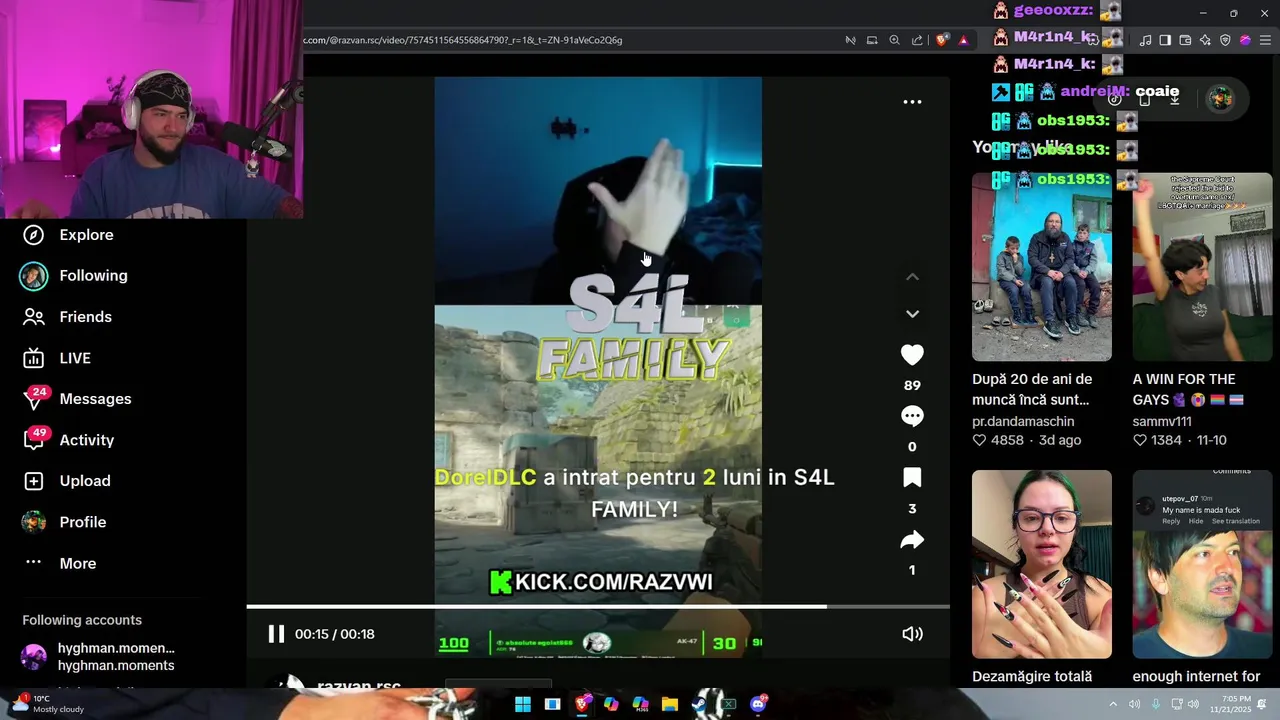Open the three-dot video options menu
Viewport: 1280px width, 720px height.
tap(912, 102)
